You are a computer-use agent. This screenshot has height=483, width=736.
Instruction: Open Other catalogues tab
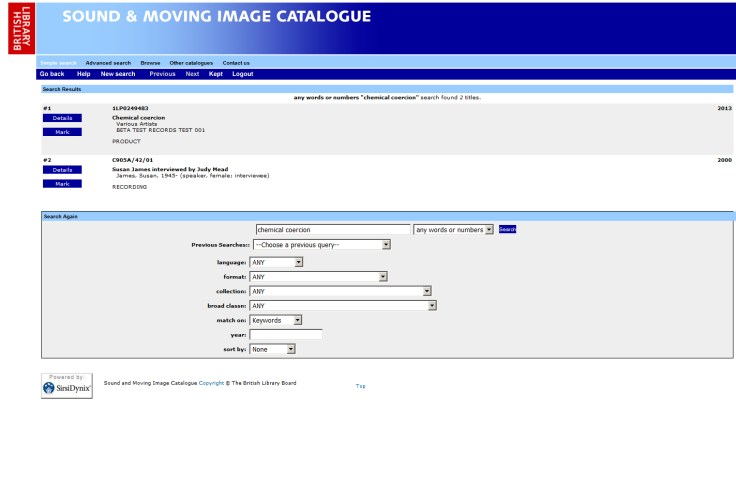[x=191, y=63]
